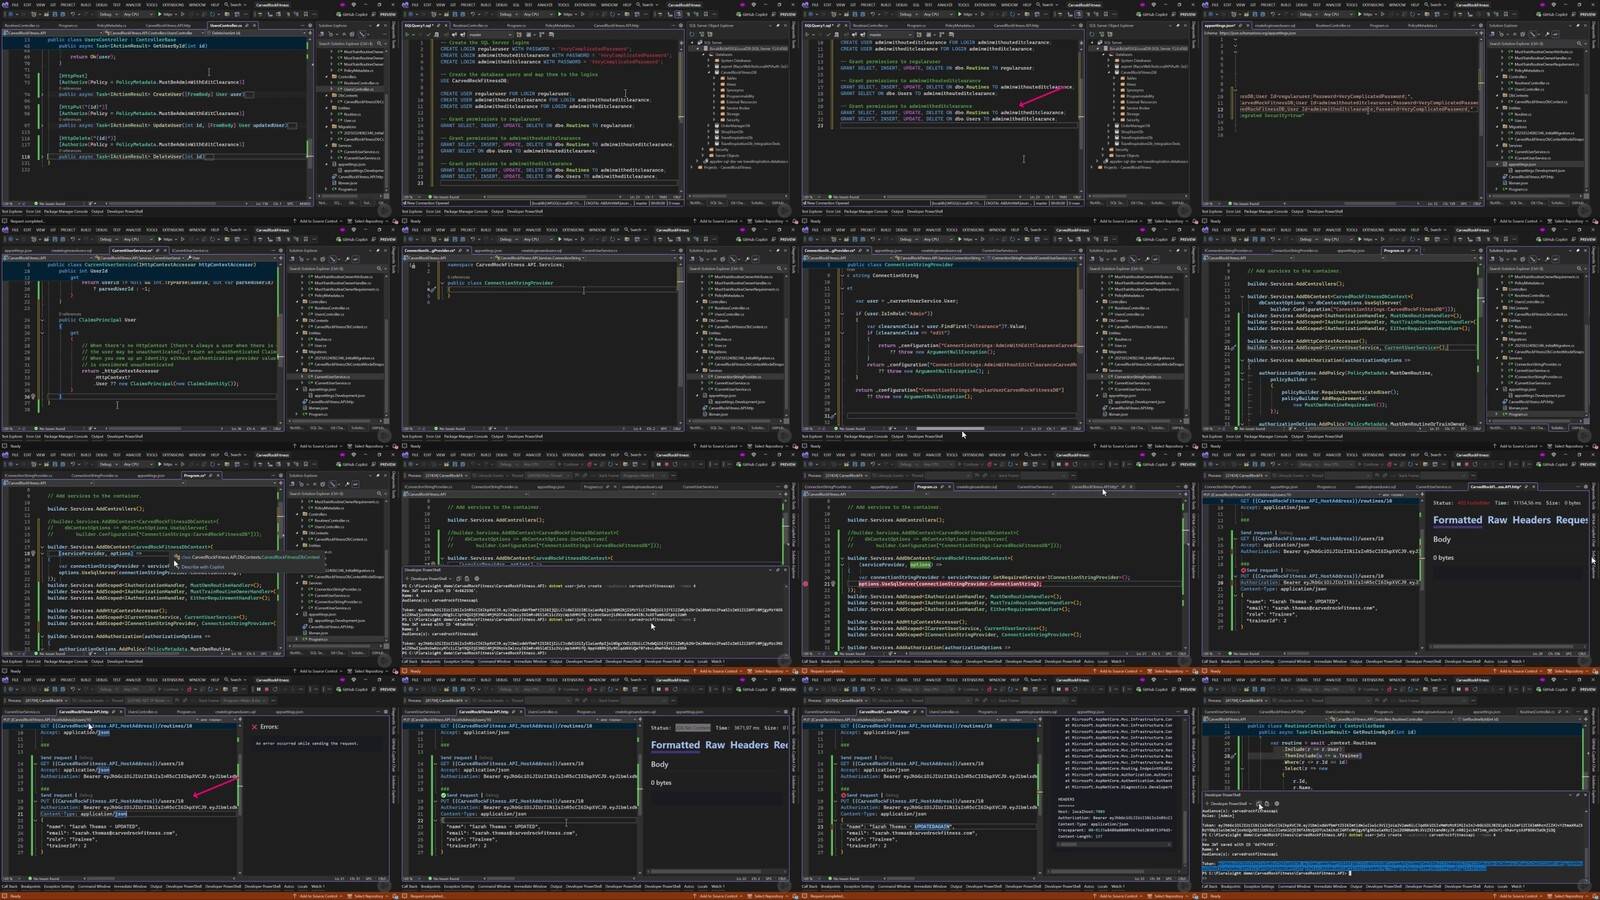Expand Services folder in Solution Explorer beside UsersController
1600x900 pixels.
pyautogui.click(x=327, y=145)
